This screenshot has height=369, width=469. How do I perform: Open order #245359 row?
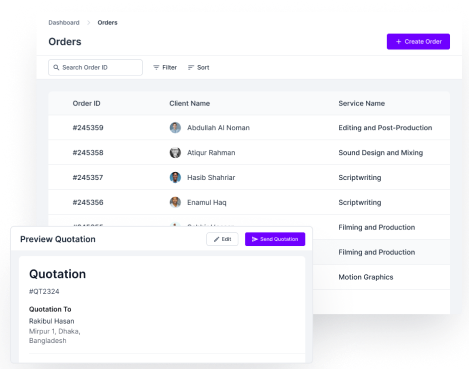coord(249,128)
